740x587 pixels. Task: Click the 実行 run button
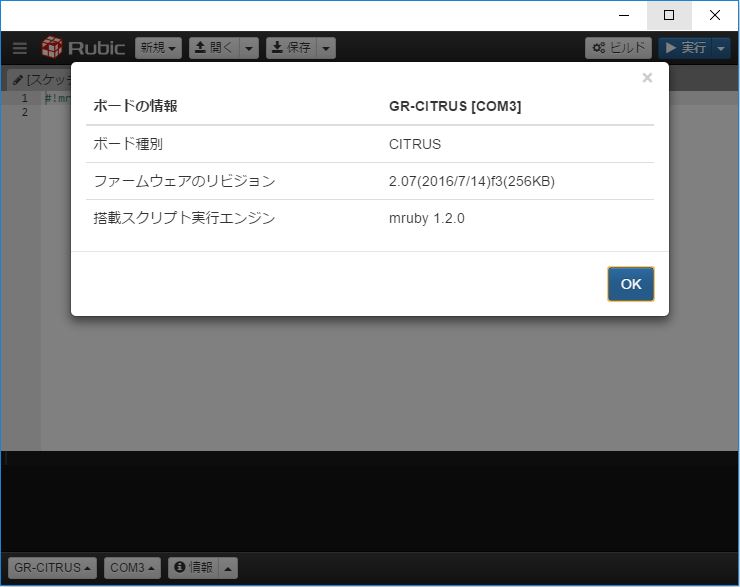[685, 48]
